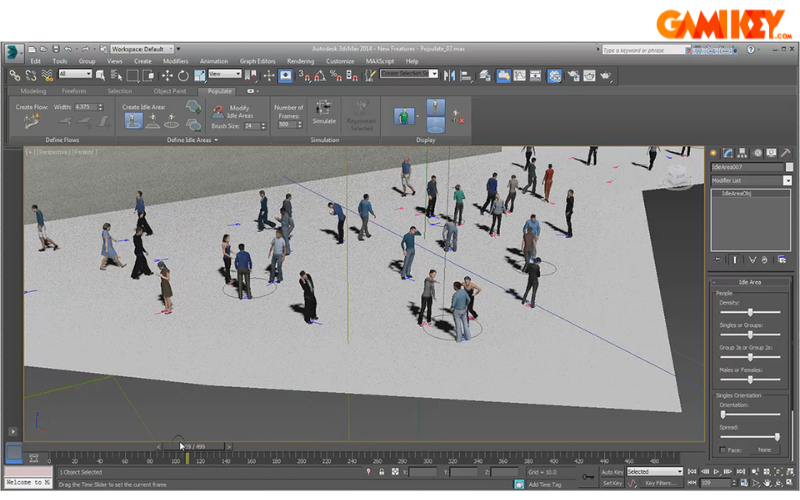Open the MAXScript menu
The image size is (800, 500).
[x=380, y=61]
